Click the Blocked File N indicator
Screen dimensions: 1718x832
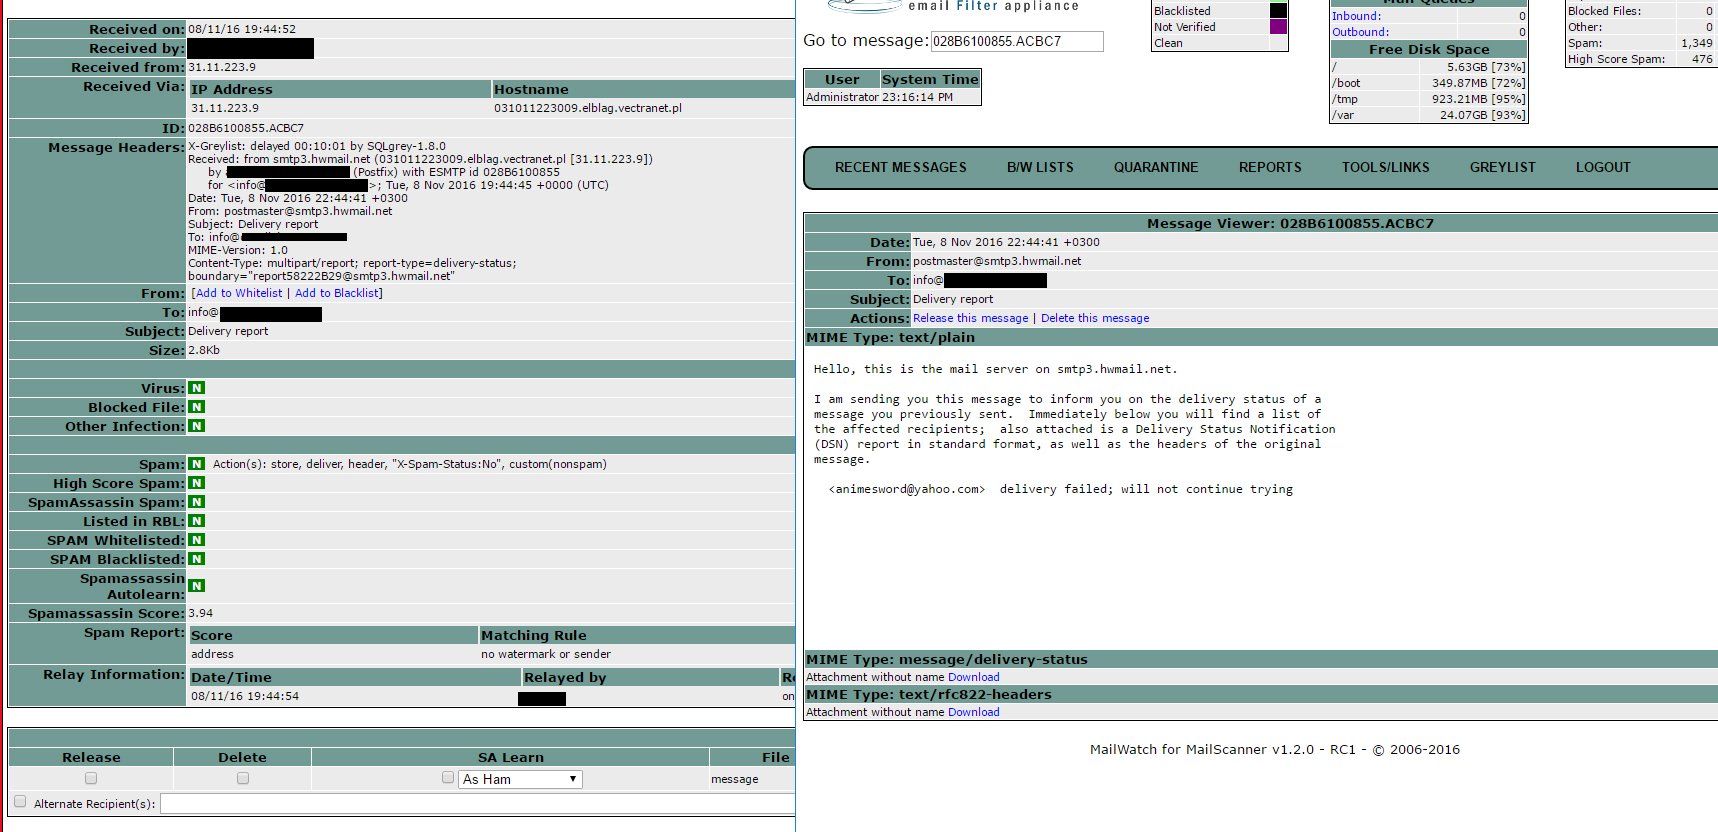pos(197,407)
